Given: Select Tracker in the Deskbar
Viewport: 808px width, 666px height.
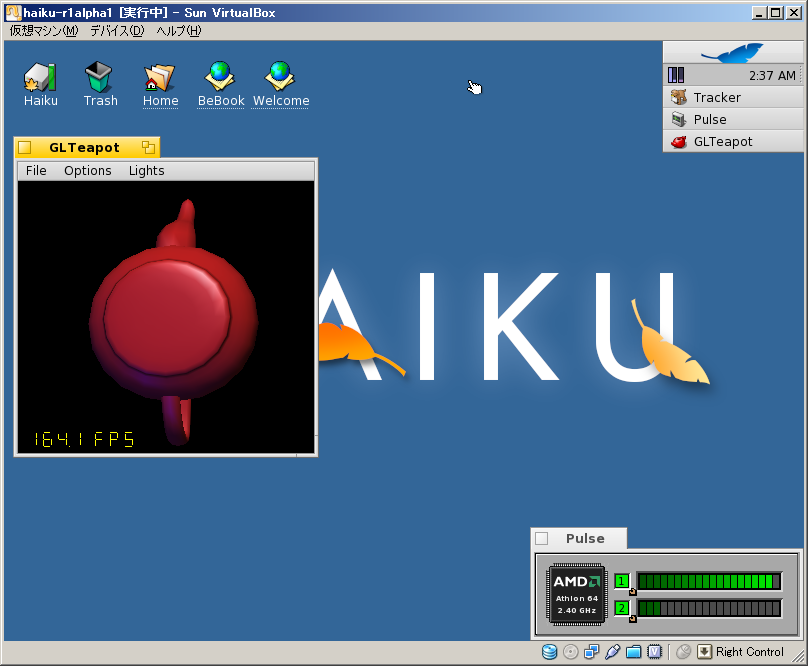Looking at the screenshot, I should coord(733,97).
